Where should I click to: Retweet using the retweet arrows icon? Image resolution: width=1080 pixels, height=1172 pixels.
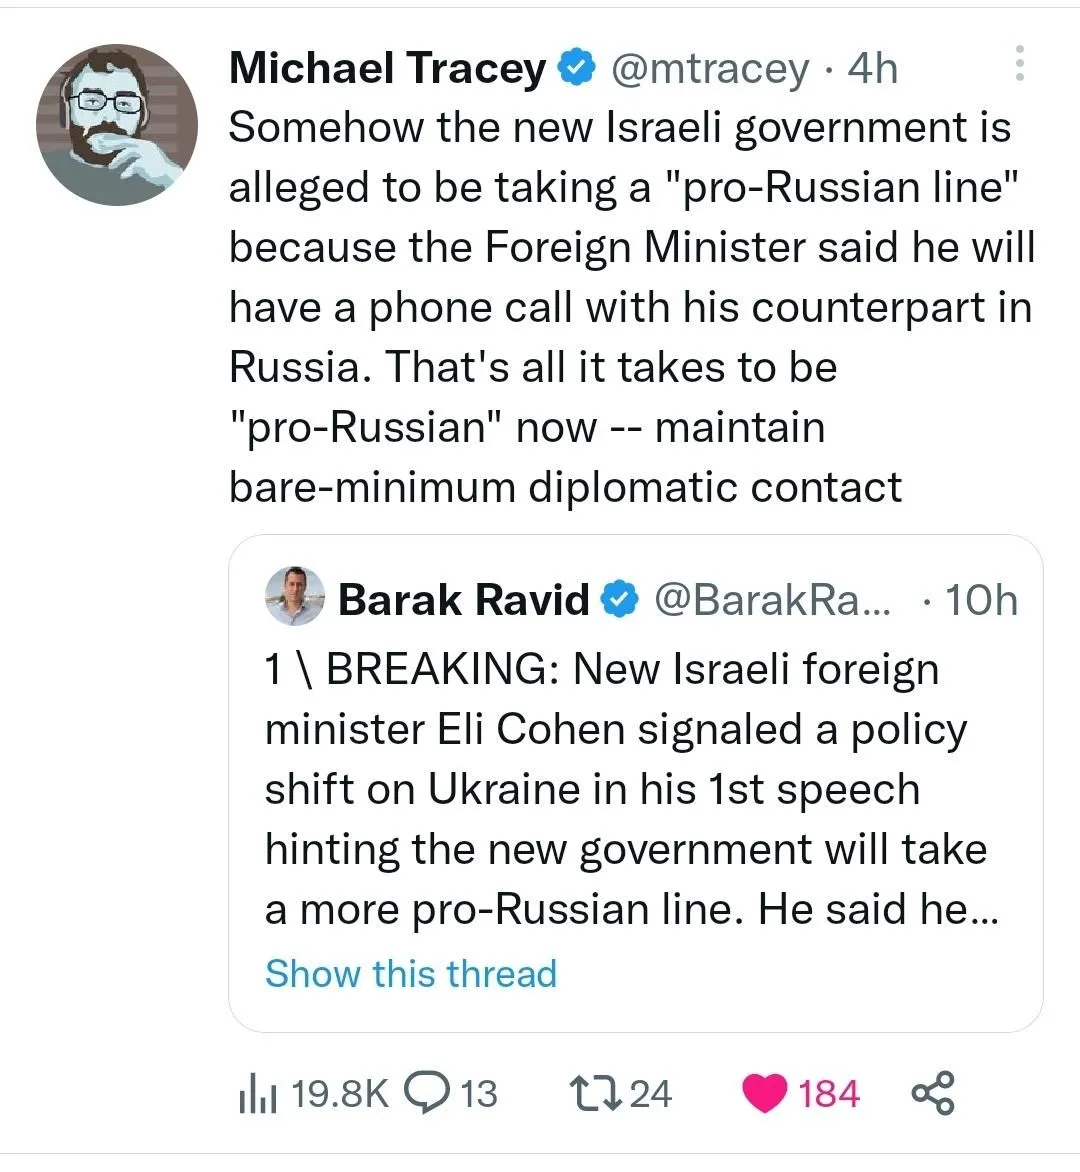[596, 1093]
